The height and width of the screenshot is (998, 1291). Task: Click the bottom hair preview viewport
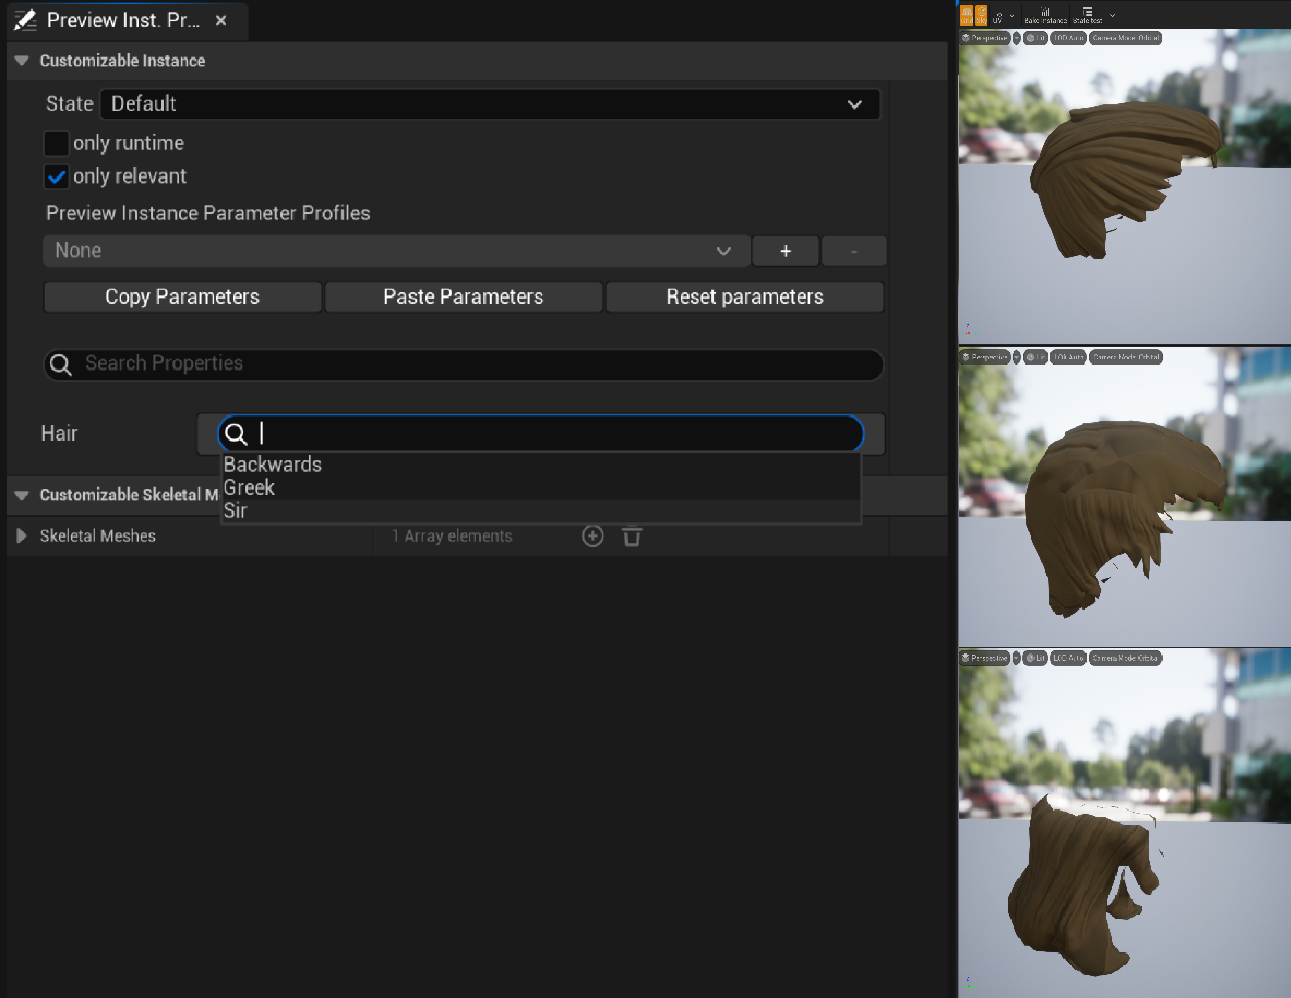[x=1124, y=823]
